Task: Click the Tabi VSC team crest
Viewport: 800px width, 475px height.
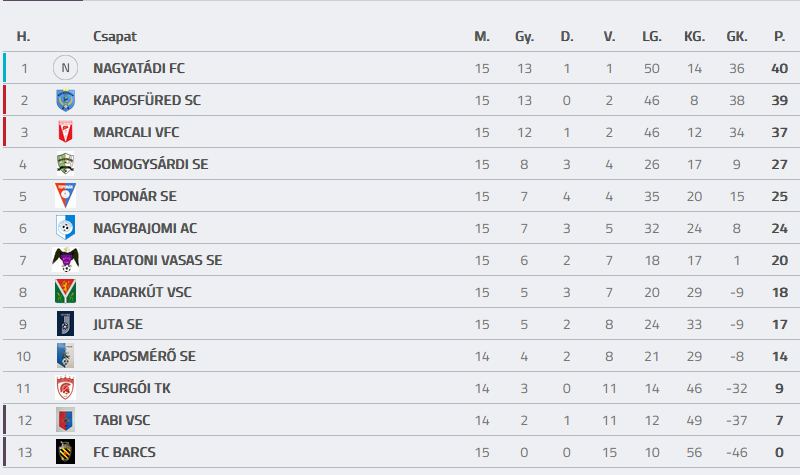Action: coord(65,420)
